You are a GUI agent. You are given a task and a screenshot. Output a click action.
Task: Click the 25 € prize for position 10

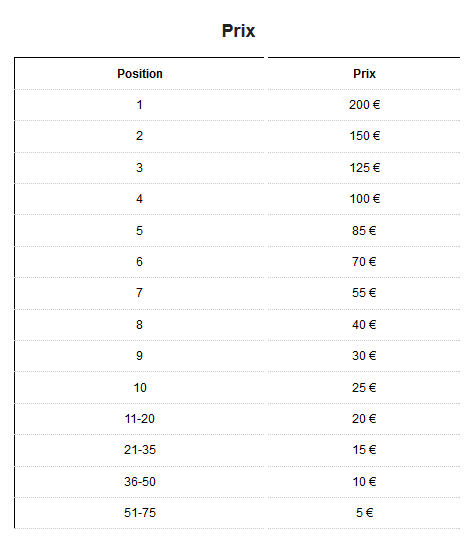coord(364,388)
